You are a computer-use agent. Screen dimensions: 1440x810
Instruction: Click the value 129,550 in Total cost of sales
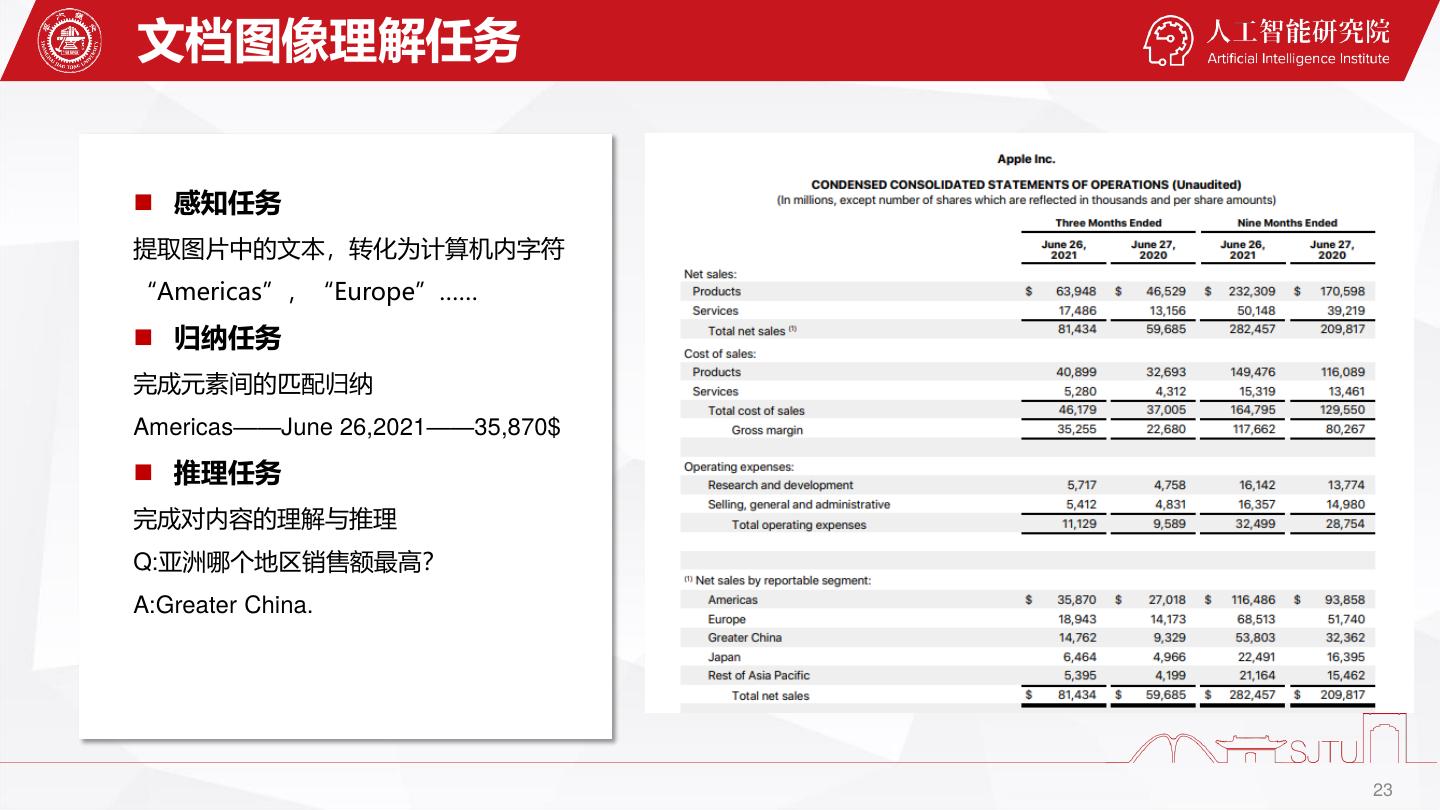1342,410
